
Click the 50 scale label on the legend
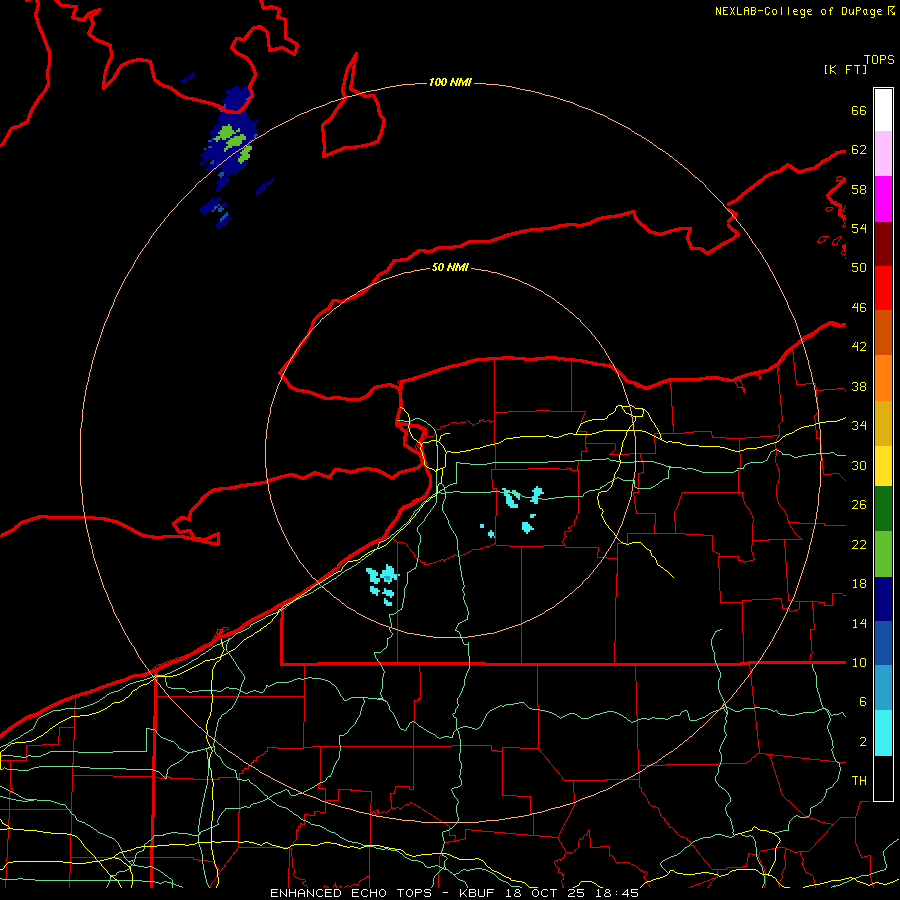[859, 267]
